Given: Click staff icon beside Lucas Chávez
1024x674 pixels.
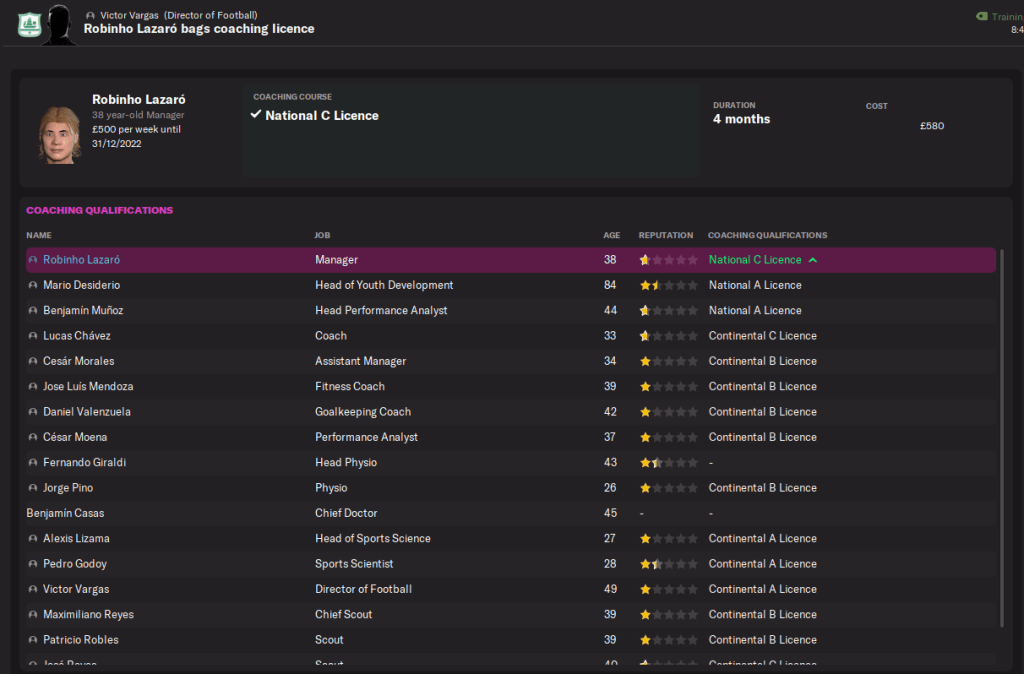Looking at the screenshot, I should point(33,336).
